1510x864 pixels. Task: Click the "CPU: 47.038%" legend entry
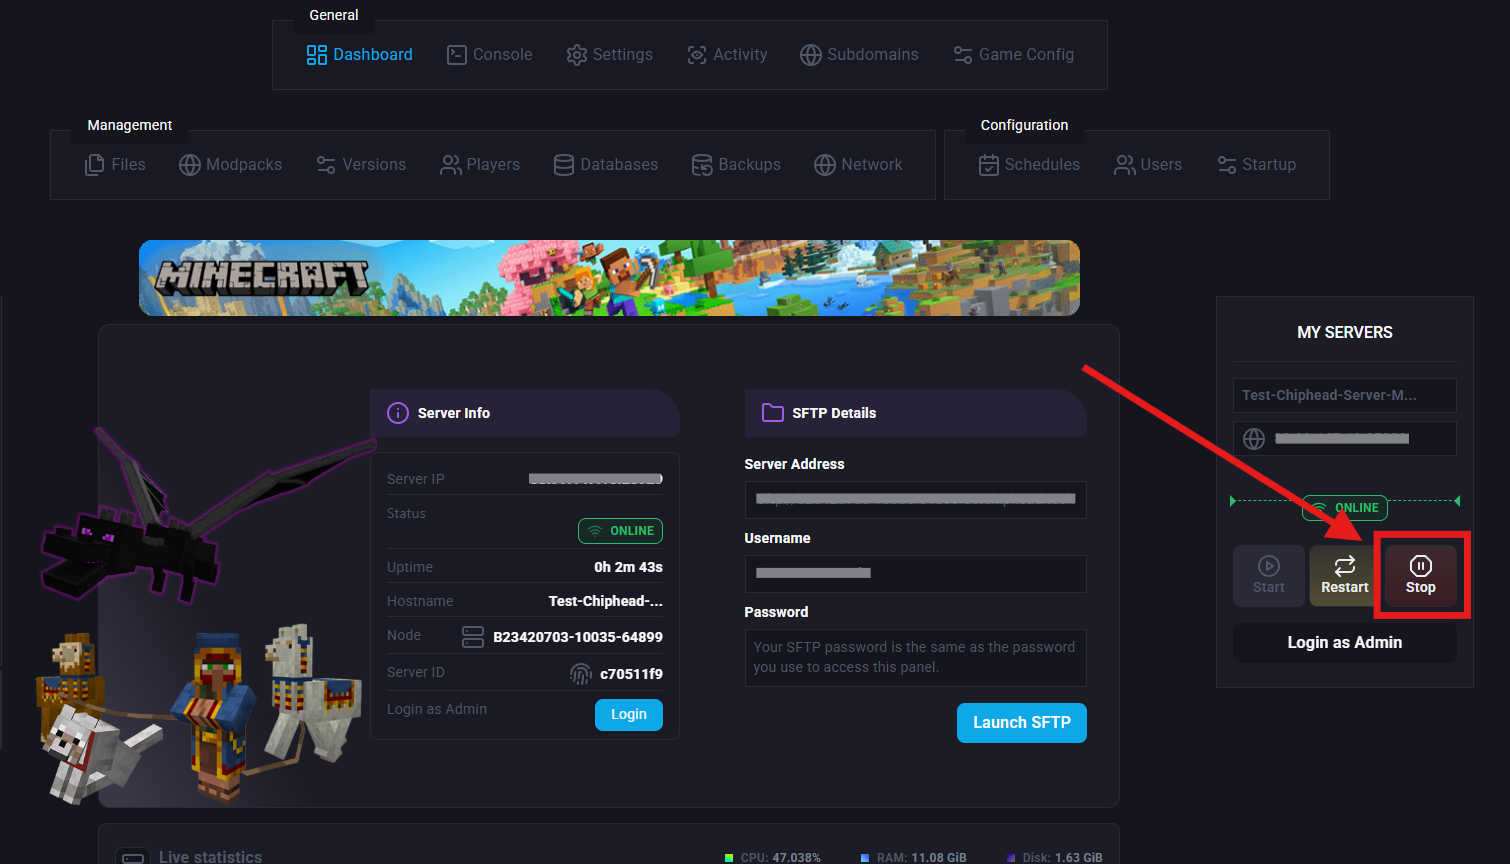pos(773,858)
